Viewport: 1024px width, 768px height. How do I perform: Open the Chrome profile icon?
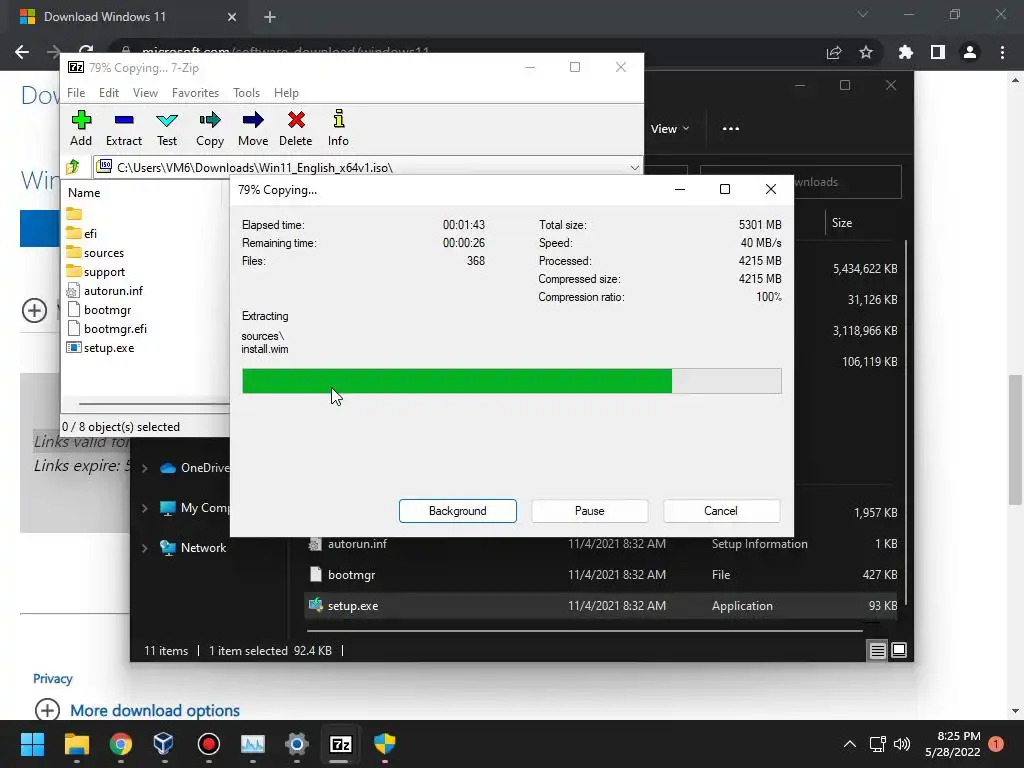click(970, 52)
